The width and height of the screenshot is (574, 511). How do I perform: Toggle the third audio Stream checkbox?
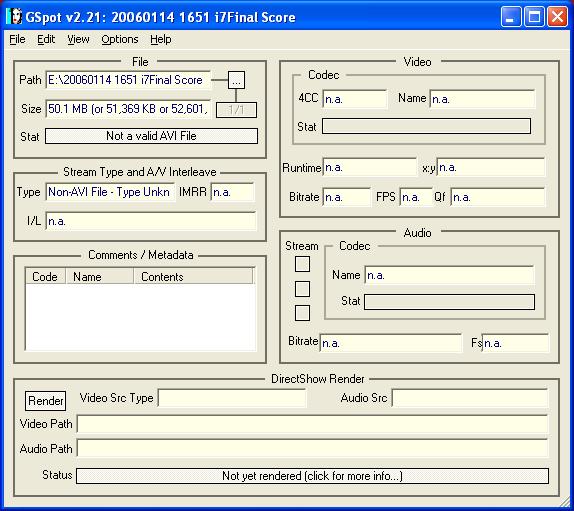(302, 313)
